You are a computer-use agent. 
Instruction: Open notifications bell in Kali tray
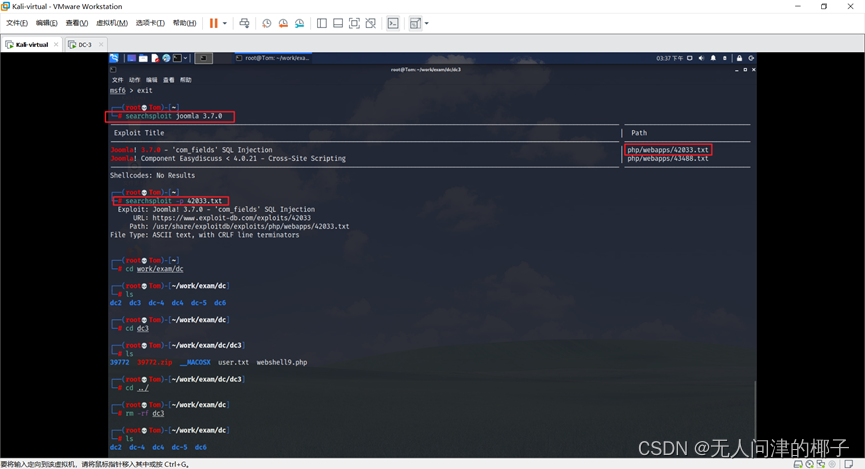[x=713, y=58]
